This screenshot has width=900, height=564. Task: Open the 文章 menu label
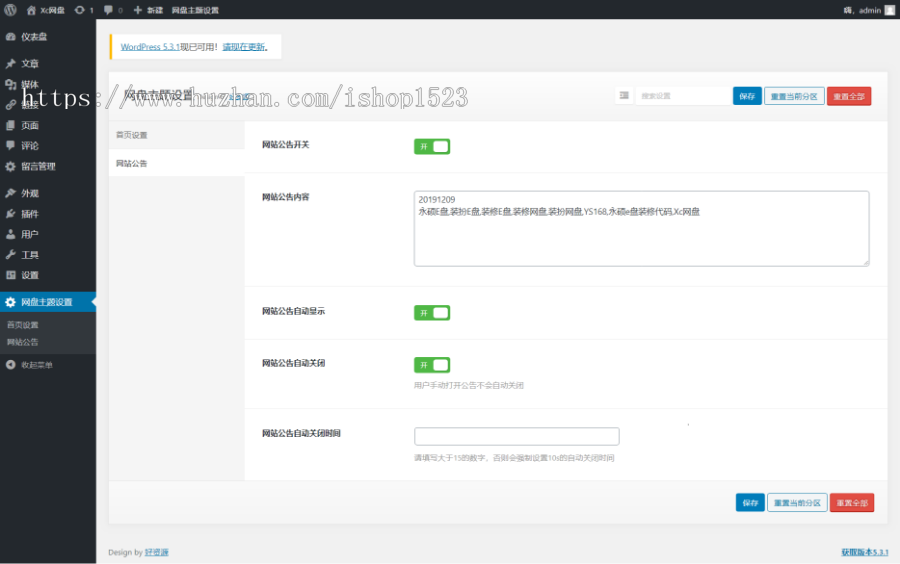click(x=30, y=63)
